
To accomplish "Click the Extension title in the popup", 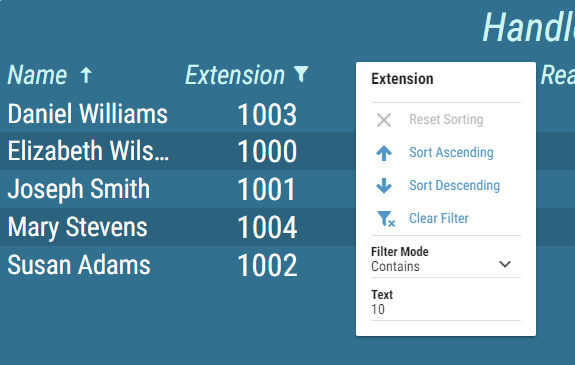I will [402, 79].
